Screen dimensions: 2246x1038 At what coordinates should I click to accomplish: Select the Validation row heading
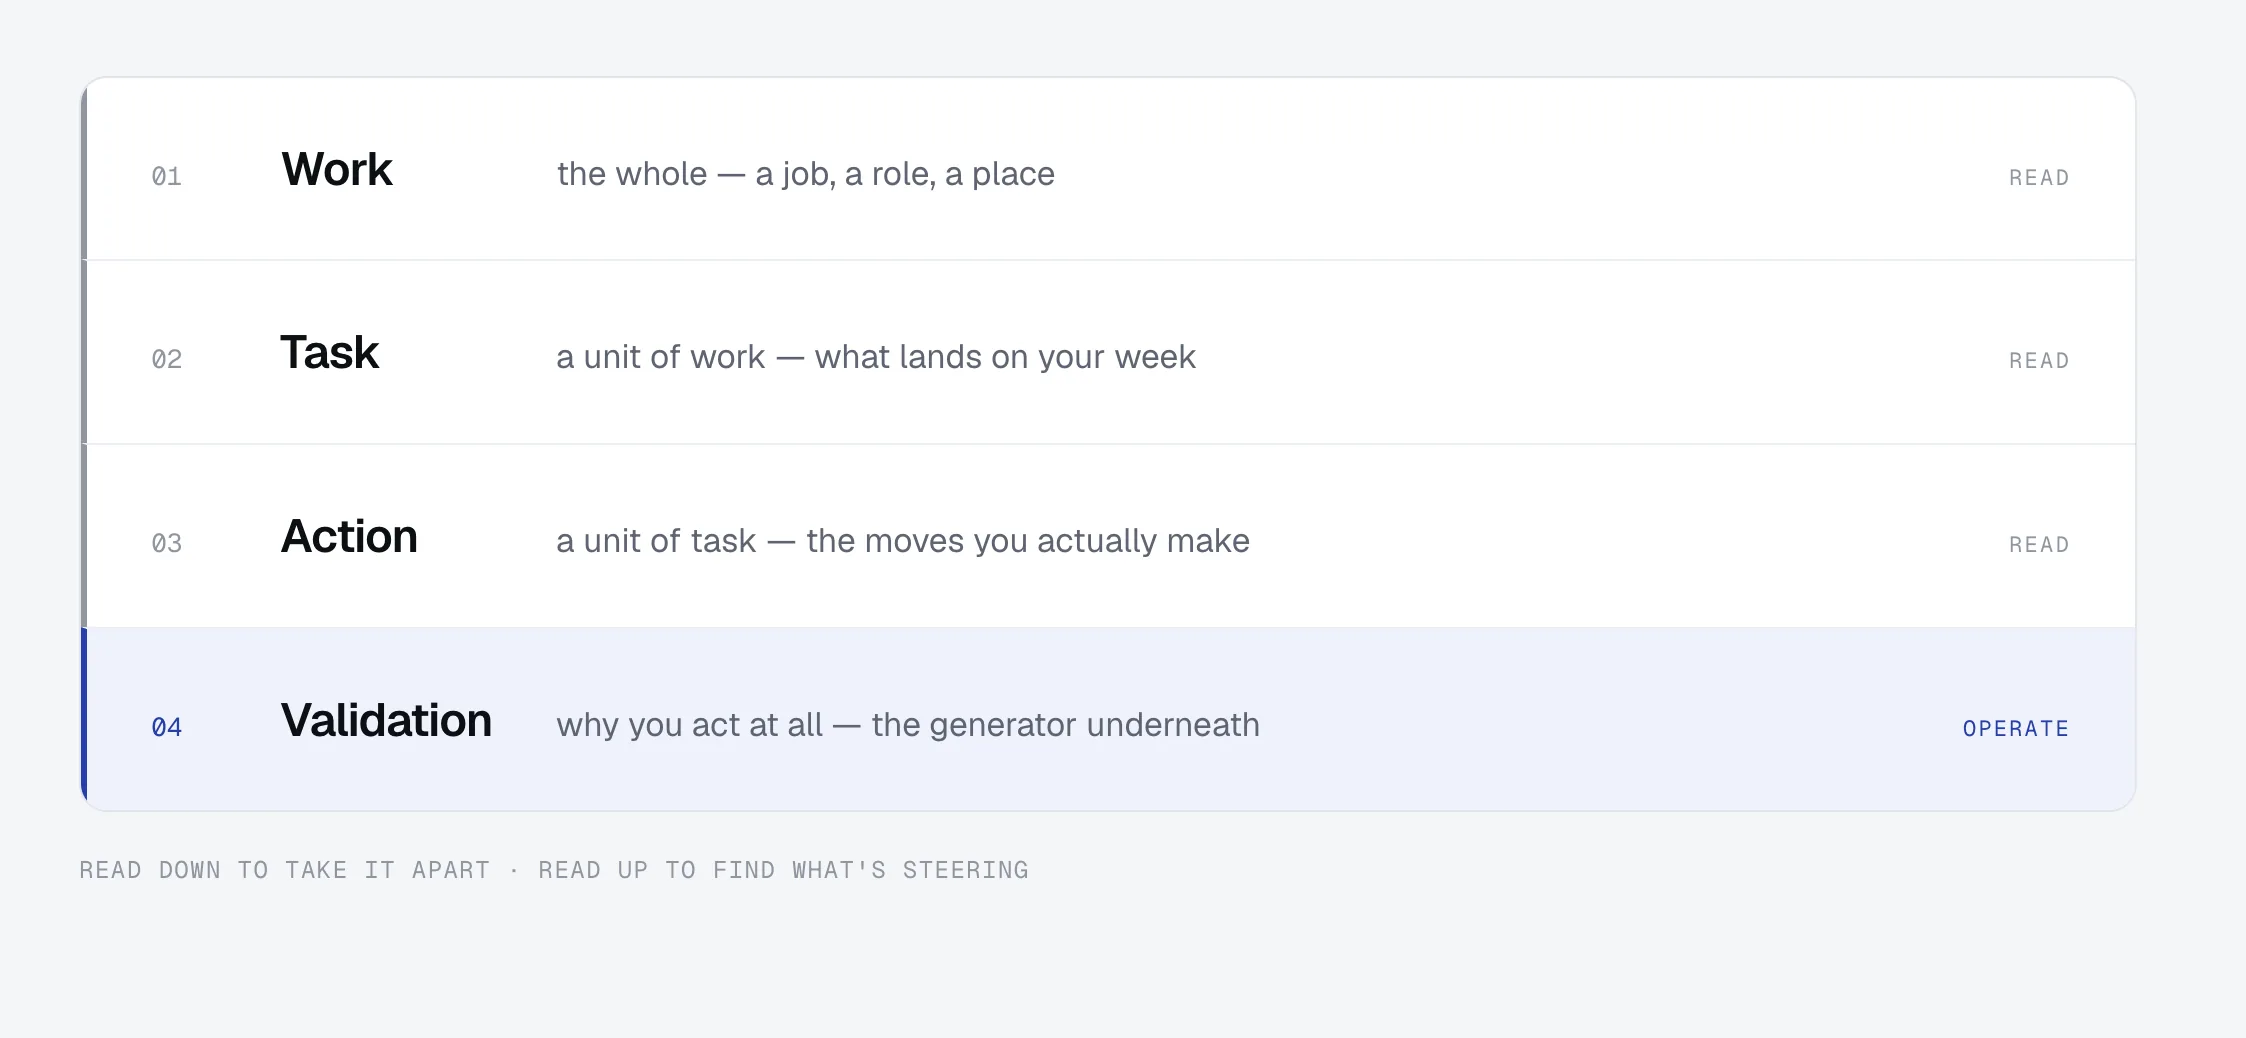point(386,720)
